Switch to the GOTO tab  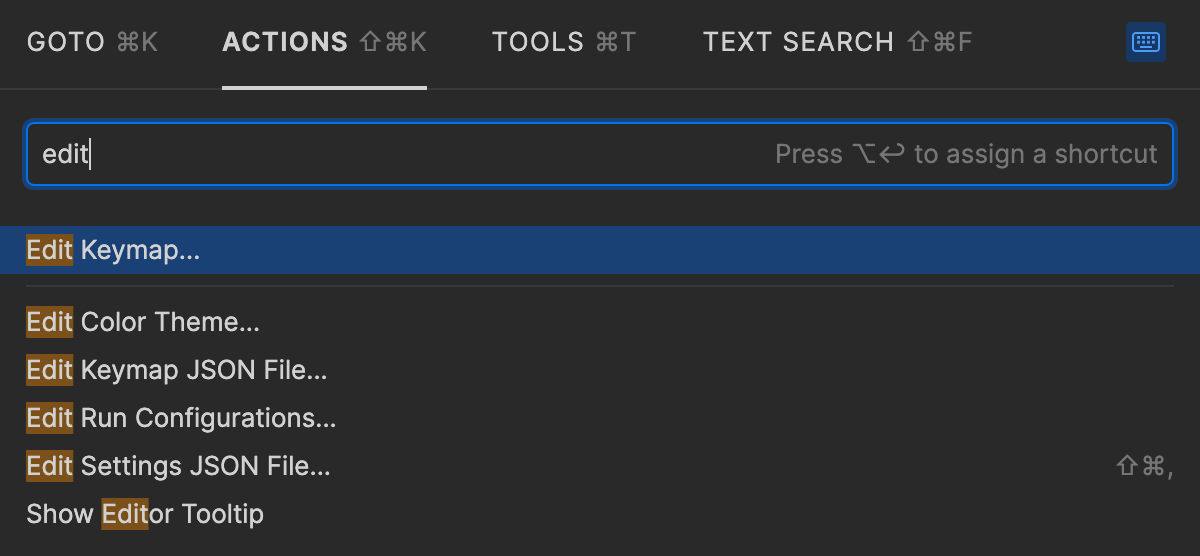tap(66, 42)
